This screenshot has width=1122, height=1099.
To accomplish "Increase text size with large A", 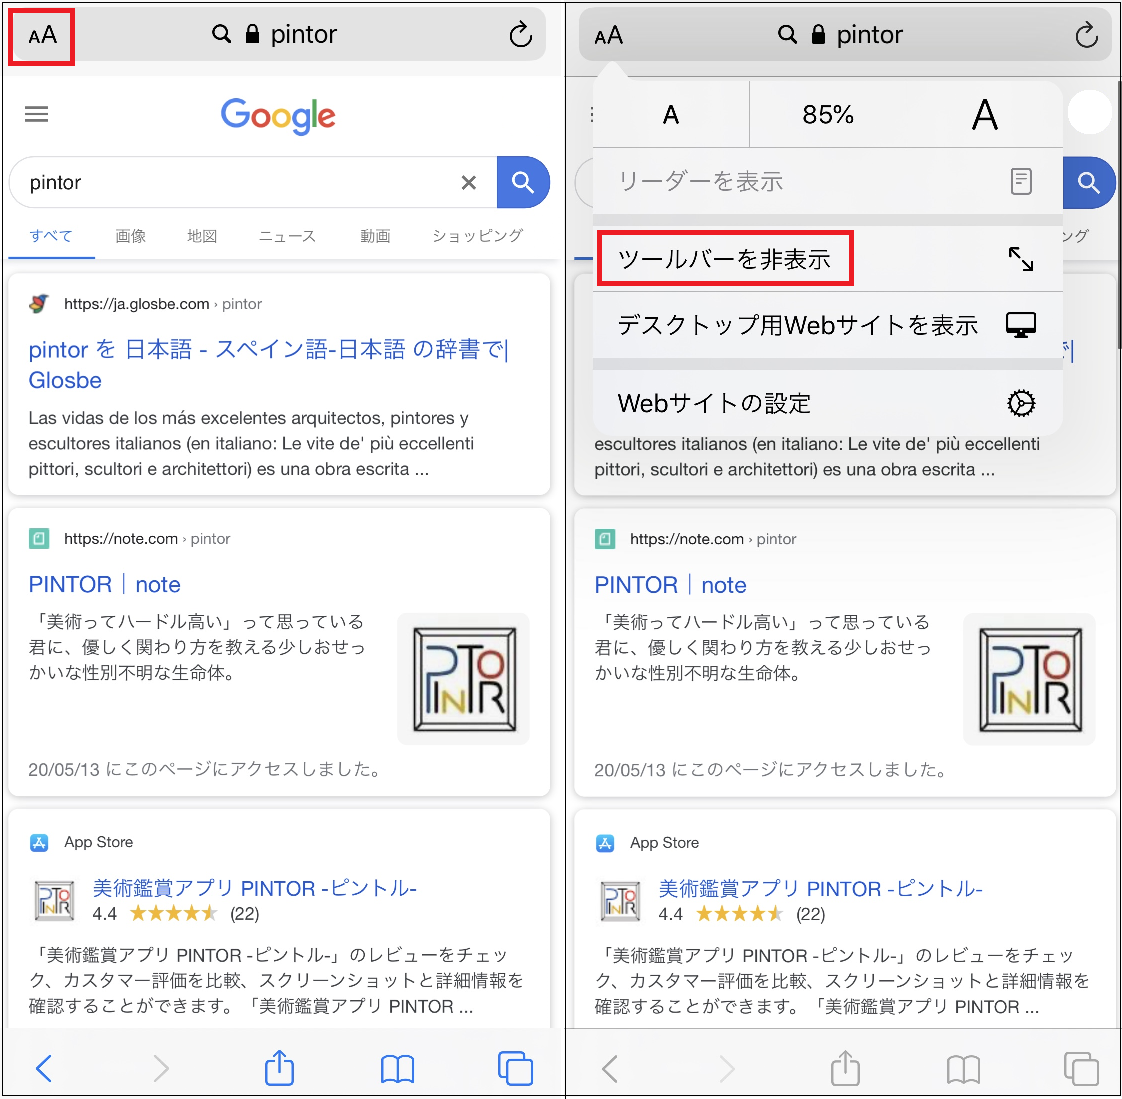I will coord(984,115).
